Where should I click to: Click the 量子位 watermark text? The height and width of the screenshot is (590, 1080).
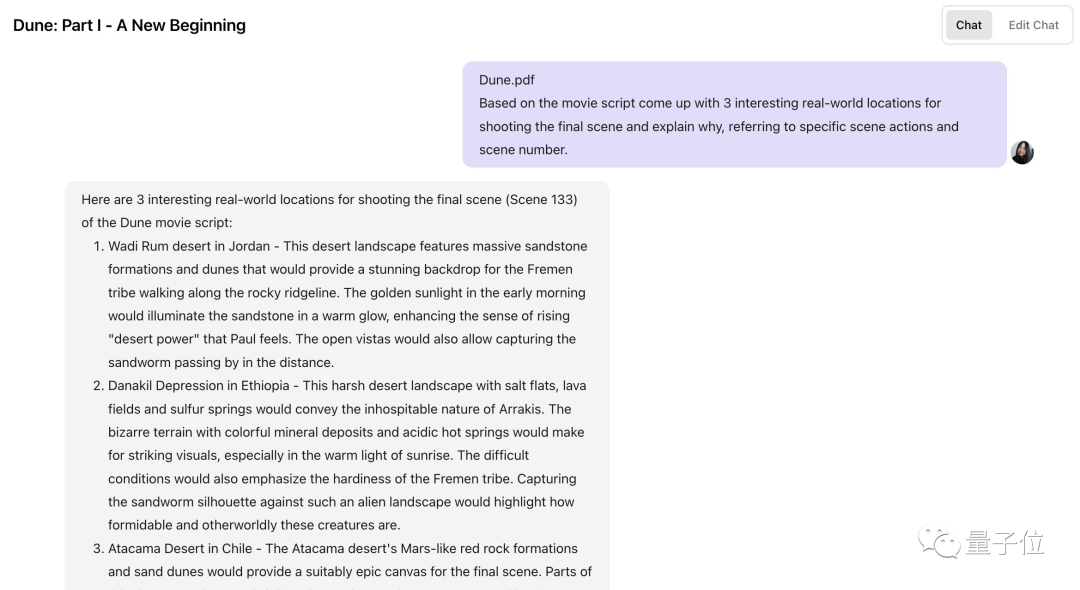click(x=1005, y=543)
